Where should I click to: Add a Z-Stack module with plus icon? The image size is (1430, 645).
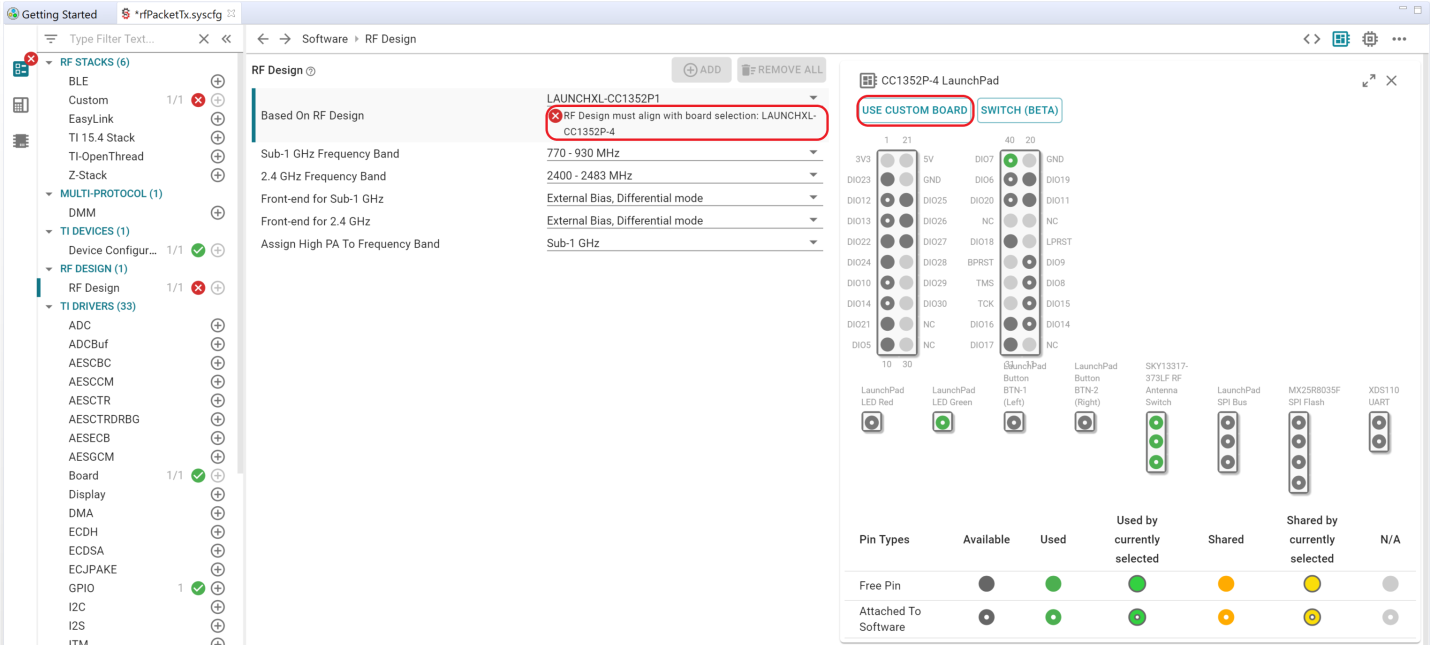click(x=217, y=175)
